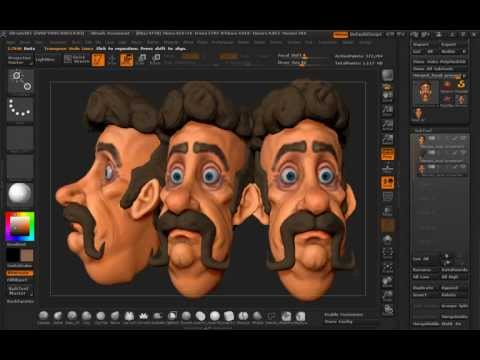Open the empty texture slot above material sphere
480x360 pixels.
(20, 167)
